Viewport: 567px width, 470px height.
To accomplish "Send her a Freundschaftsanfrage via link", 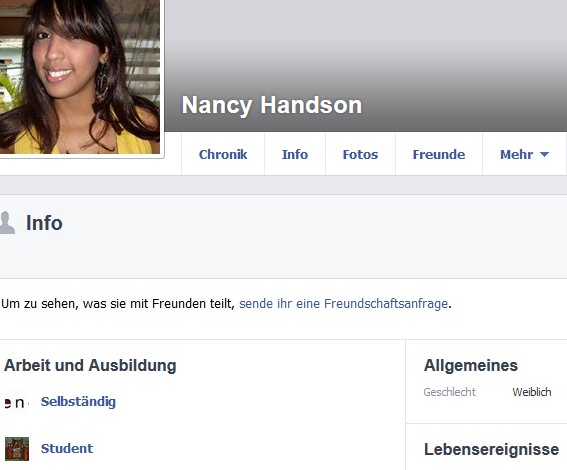I will (344, 304).
